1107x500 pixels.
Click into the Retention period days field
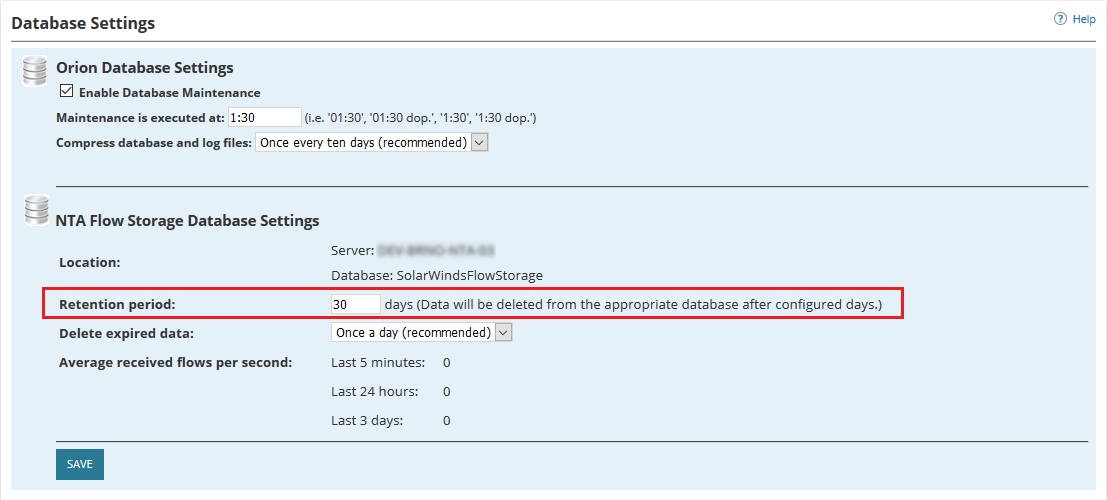tap(355, 304)
